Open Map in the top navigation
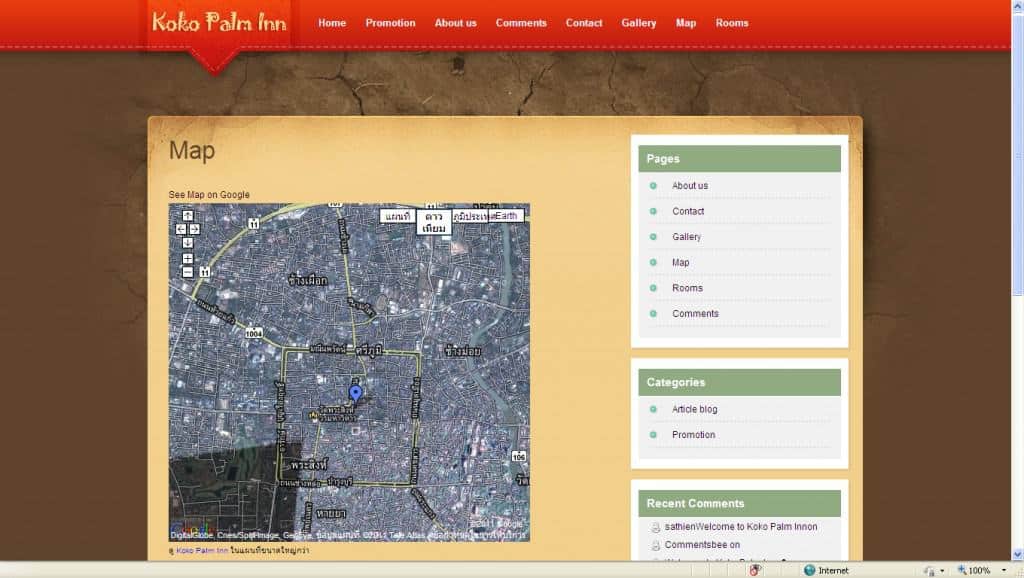Image resolution: width=1024 pixels, height=578 pixels. 686,23
